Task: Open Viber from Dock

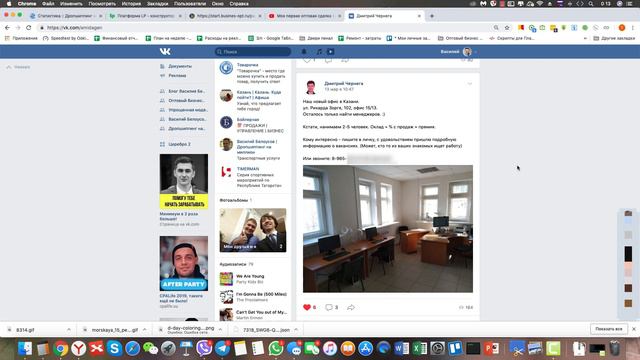Action: click(204, 349)
